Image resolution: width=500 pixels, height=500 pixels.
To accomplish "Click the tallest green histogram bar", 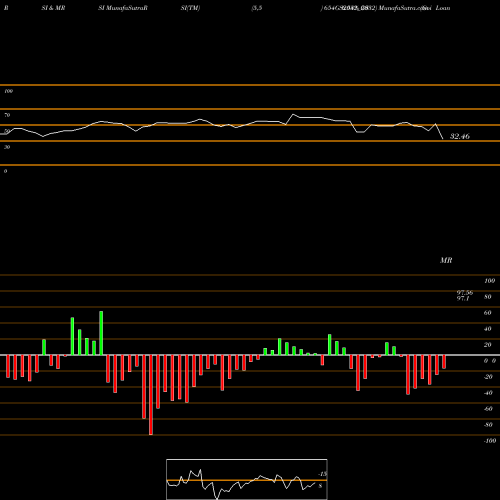I will coord(101,333).
